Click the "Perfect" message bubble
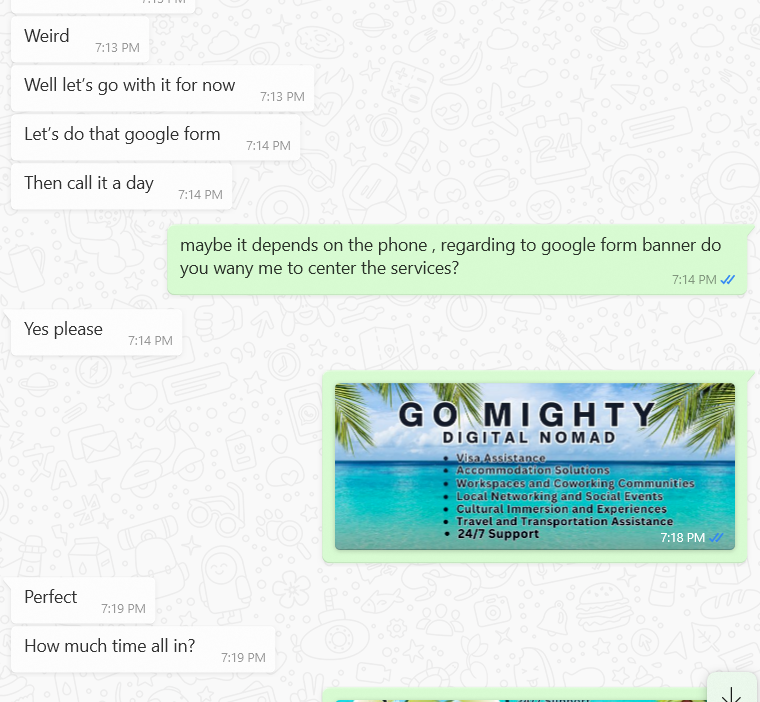Viewport: 760px width, 702px height. [83, 600]
